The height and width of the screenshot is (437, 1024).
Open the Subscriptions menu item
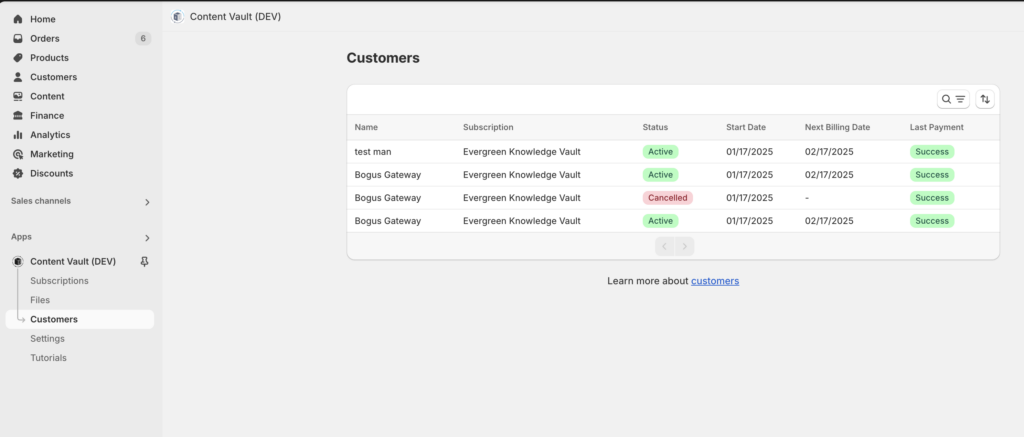(59, 281)
